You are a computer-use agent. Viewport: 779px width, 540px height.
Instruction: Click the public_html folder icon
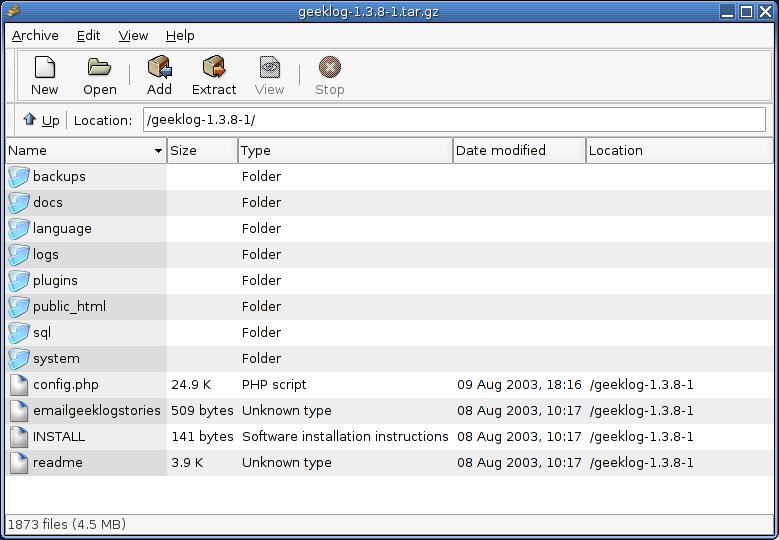[19, 307]
